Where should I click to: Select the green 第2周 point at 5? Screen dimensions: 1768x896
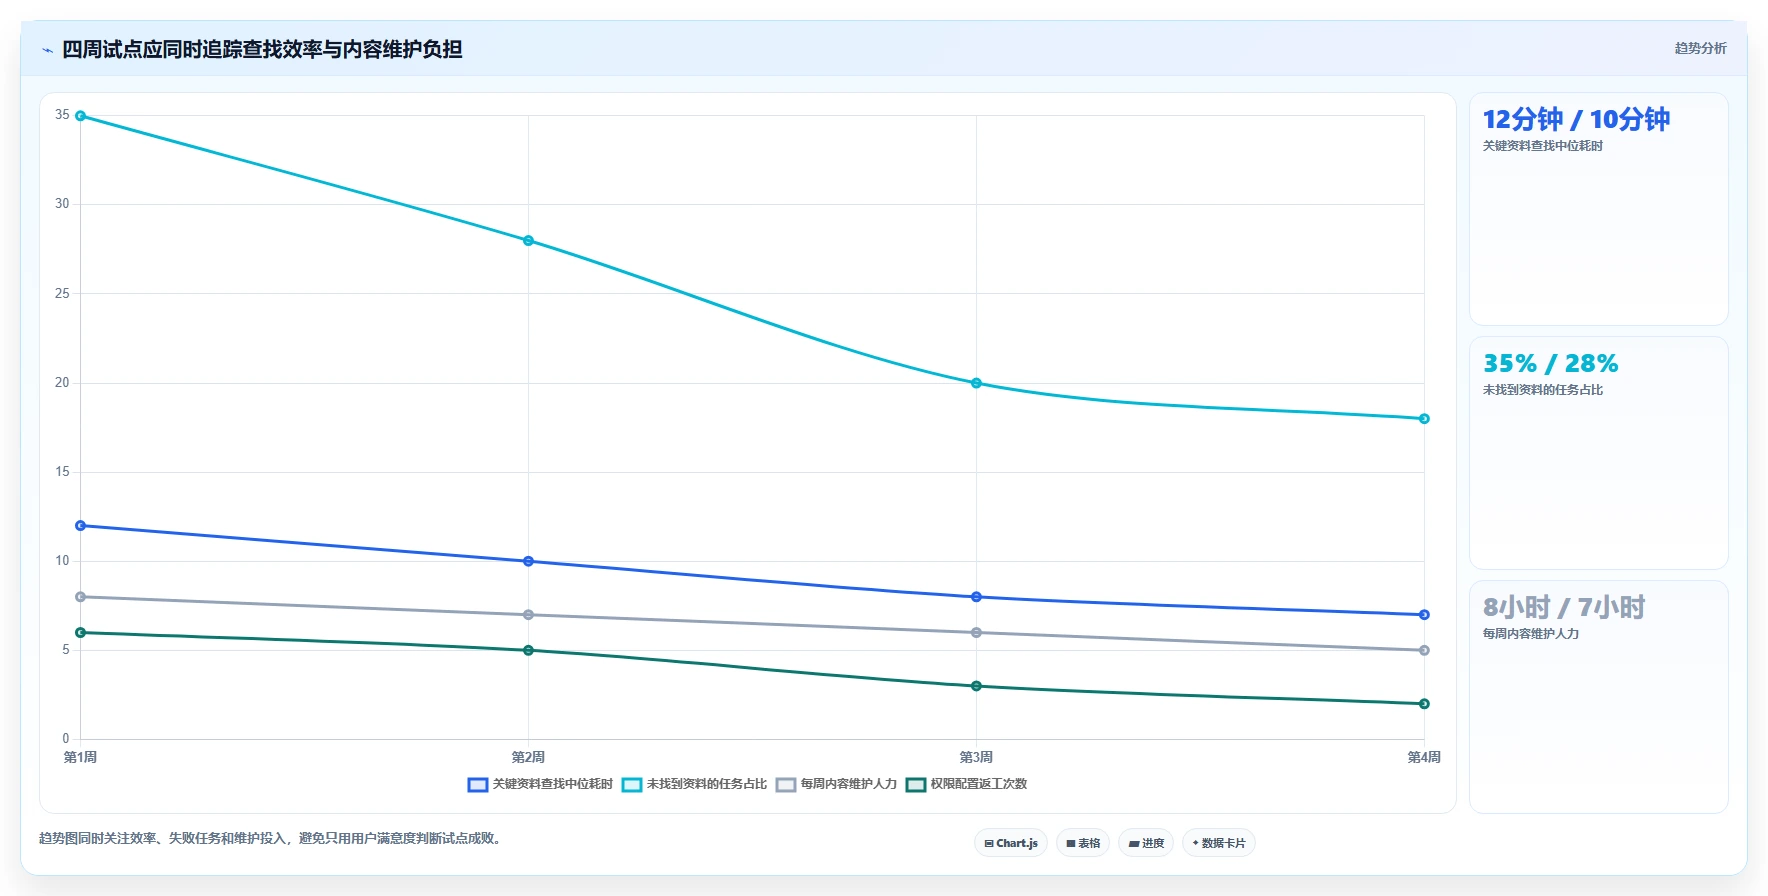pyautogui.click(x=529, y=650)
